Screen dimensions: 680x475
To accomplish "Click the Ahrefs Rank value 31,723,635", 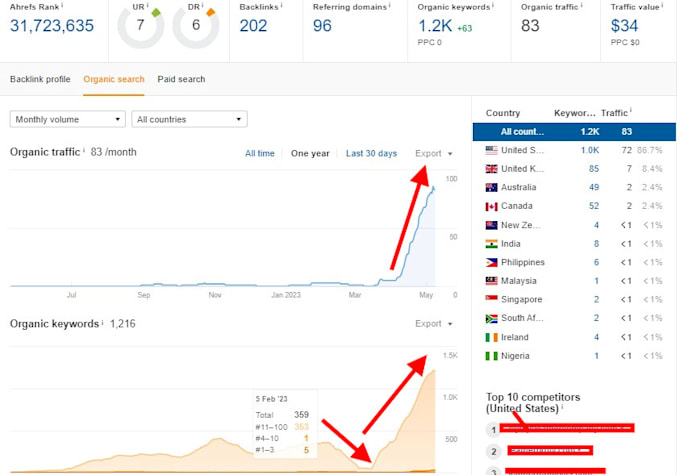I will coord(52,26).
